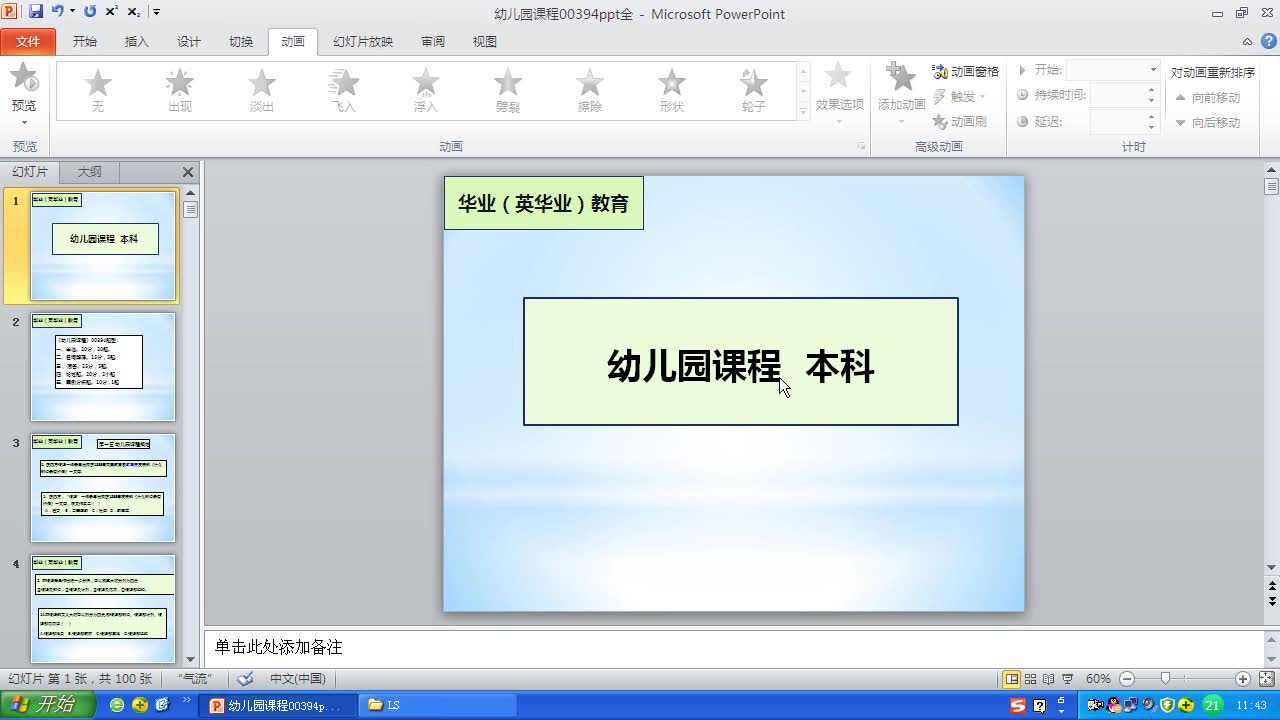Close the slide thumbnail pane

pyautogui.click(x=188, y=172)
